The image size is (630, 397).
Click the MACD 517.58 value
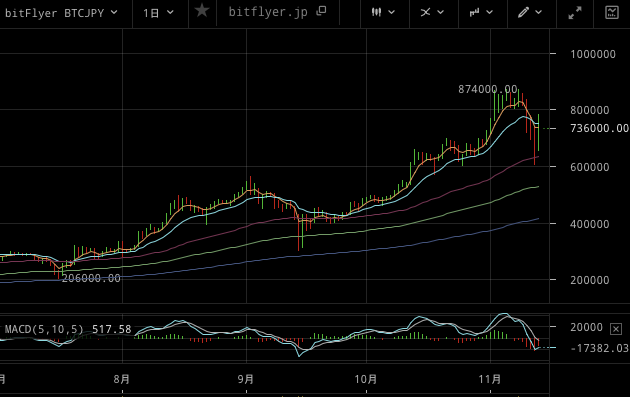[112, 329]
